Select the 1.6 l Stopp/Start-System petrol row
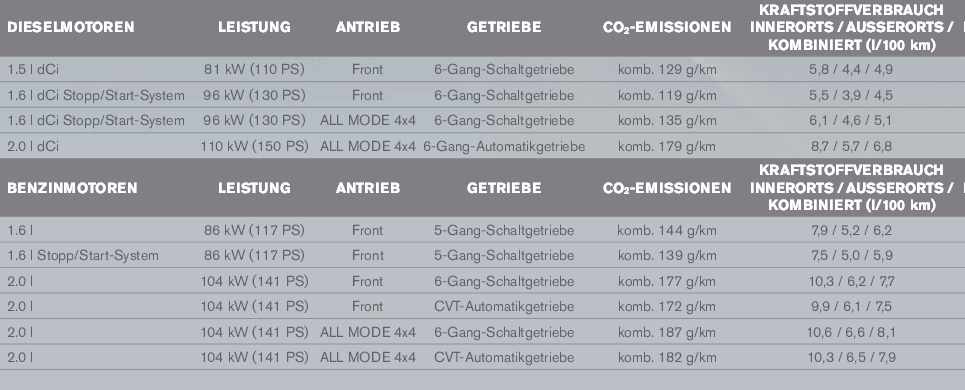This screenshot has height=390, width=965. (482, 256)
